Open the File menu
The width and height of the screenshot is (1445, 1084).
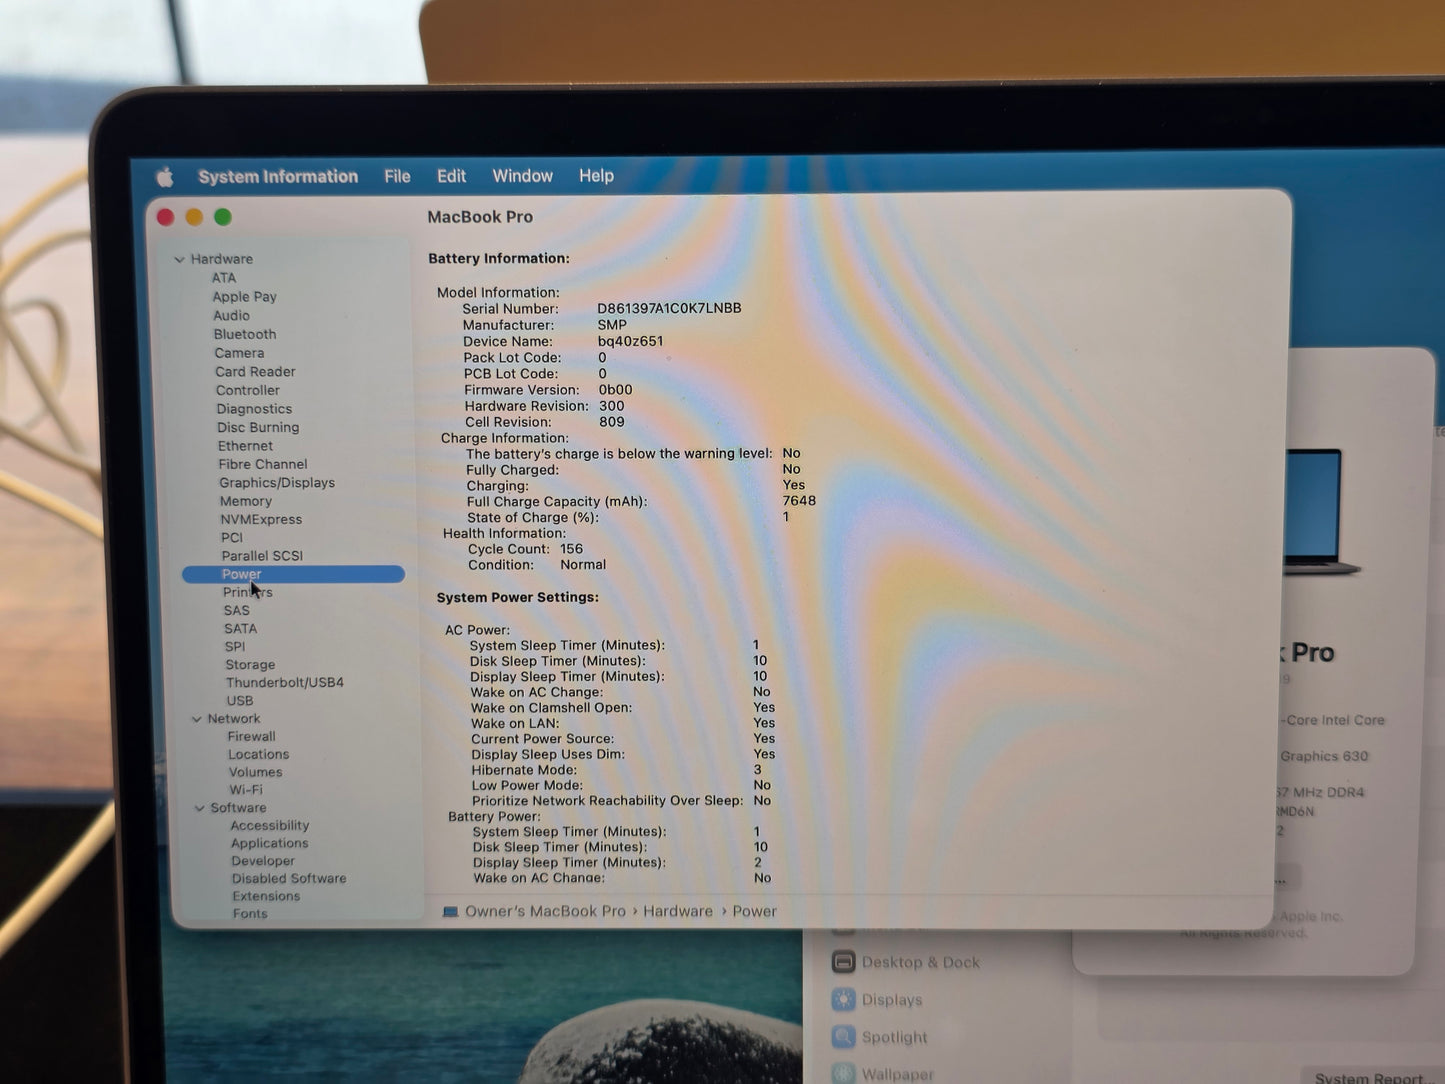397,176
